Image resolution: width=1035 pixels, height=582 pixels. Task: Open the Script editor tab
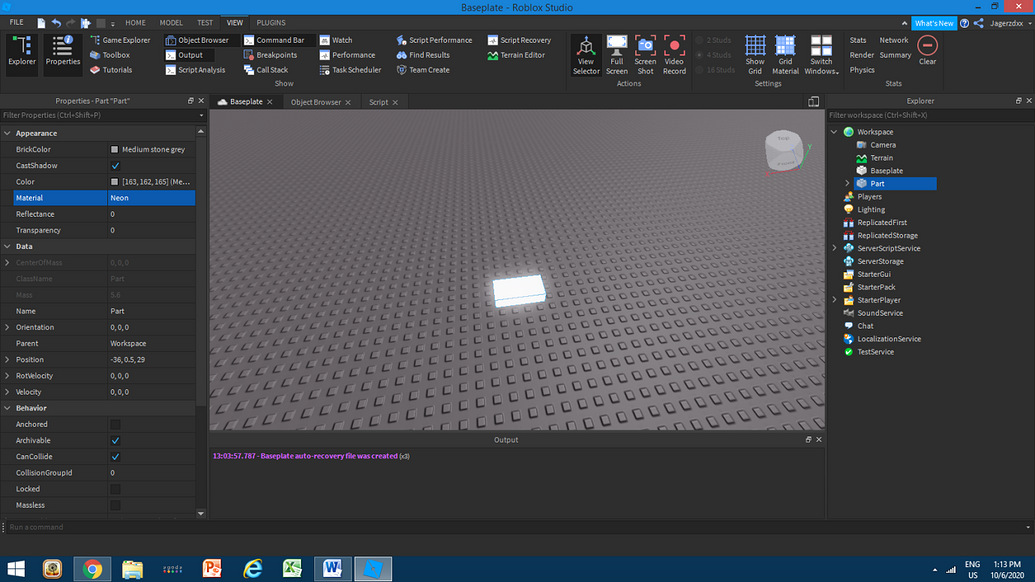[378, 101]
